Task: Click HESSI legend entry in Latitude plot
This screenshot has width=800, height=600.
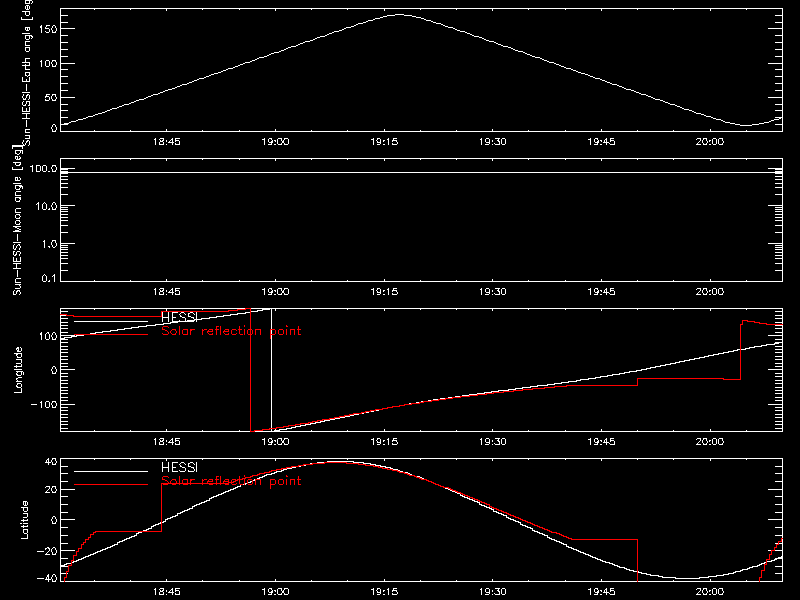Action: click(x=179, y=467)
